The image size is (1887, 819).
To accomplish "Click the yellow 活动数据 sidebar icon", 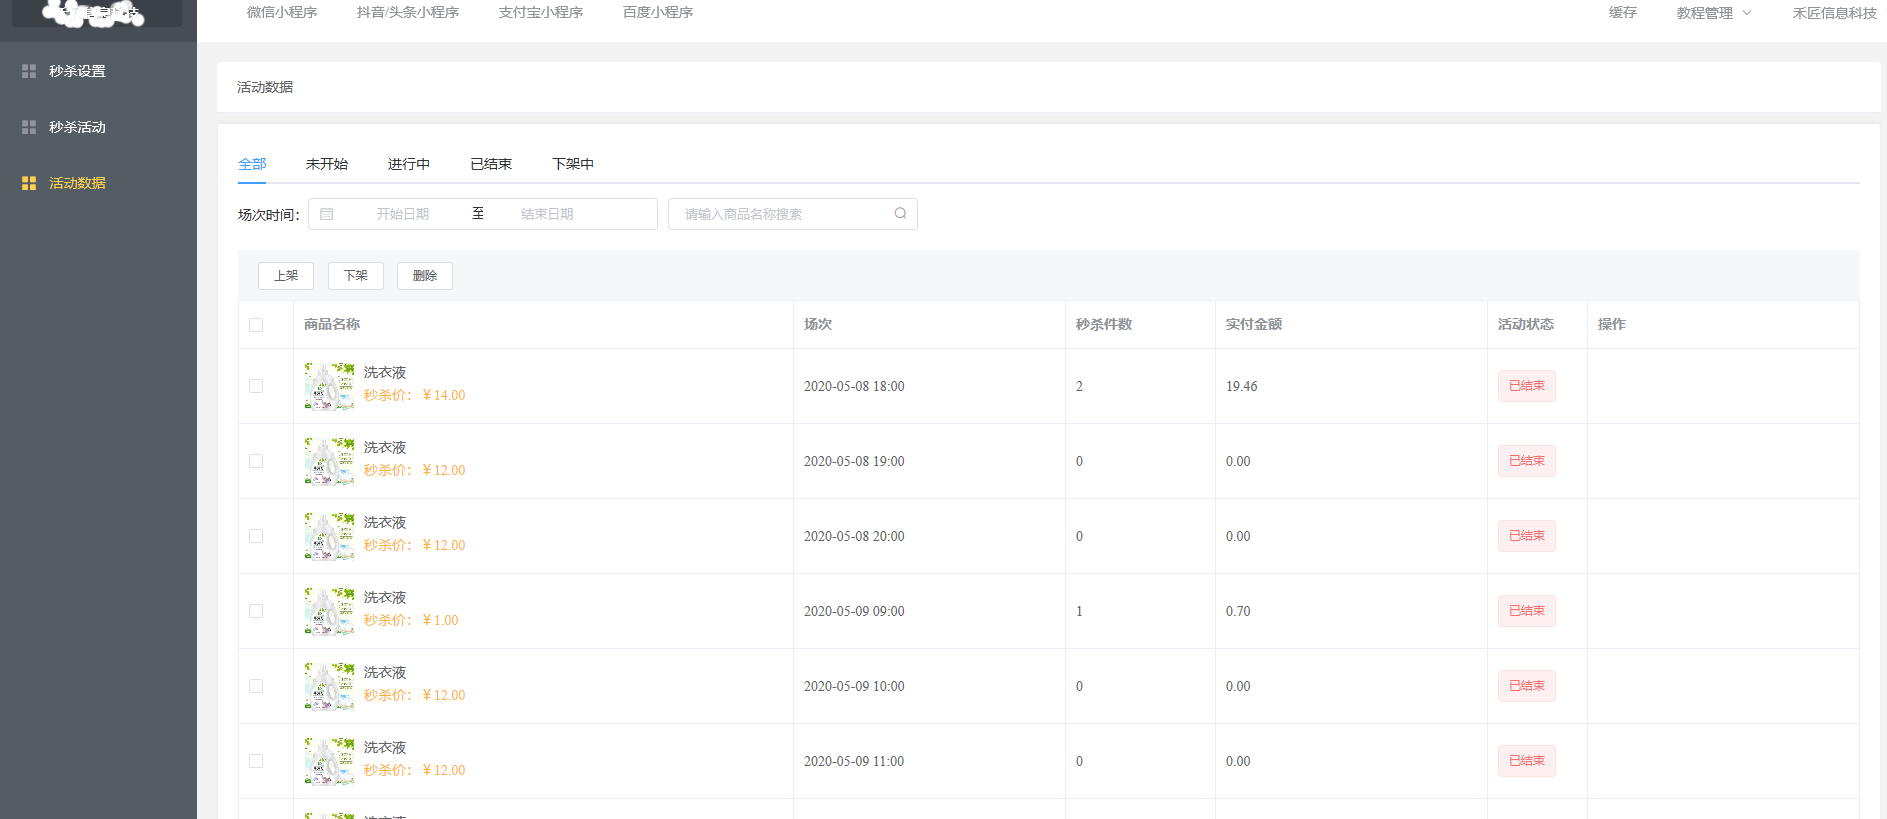I will (x=29, y=183).
